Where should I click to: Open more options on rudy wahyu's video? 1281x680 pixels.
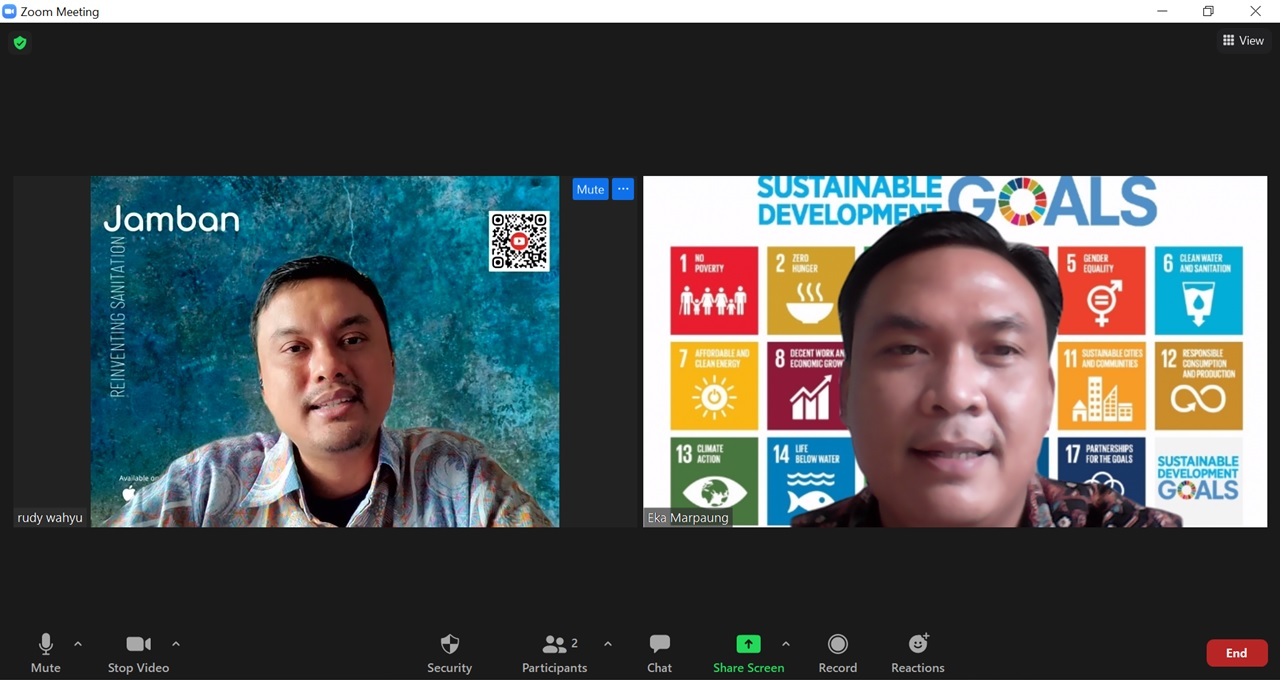(x=623, y=189)
